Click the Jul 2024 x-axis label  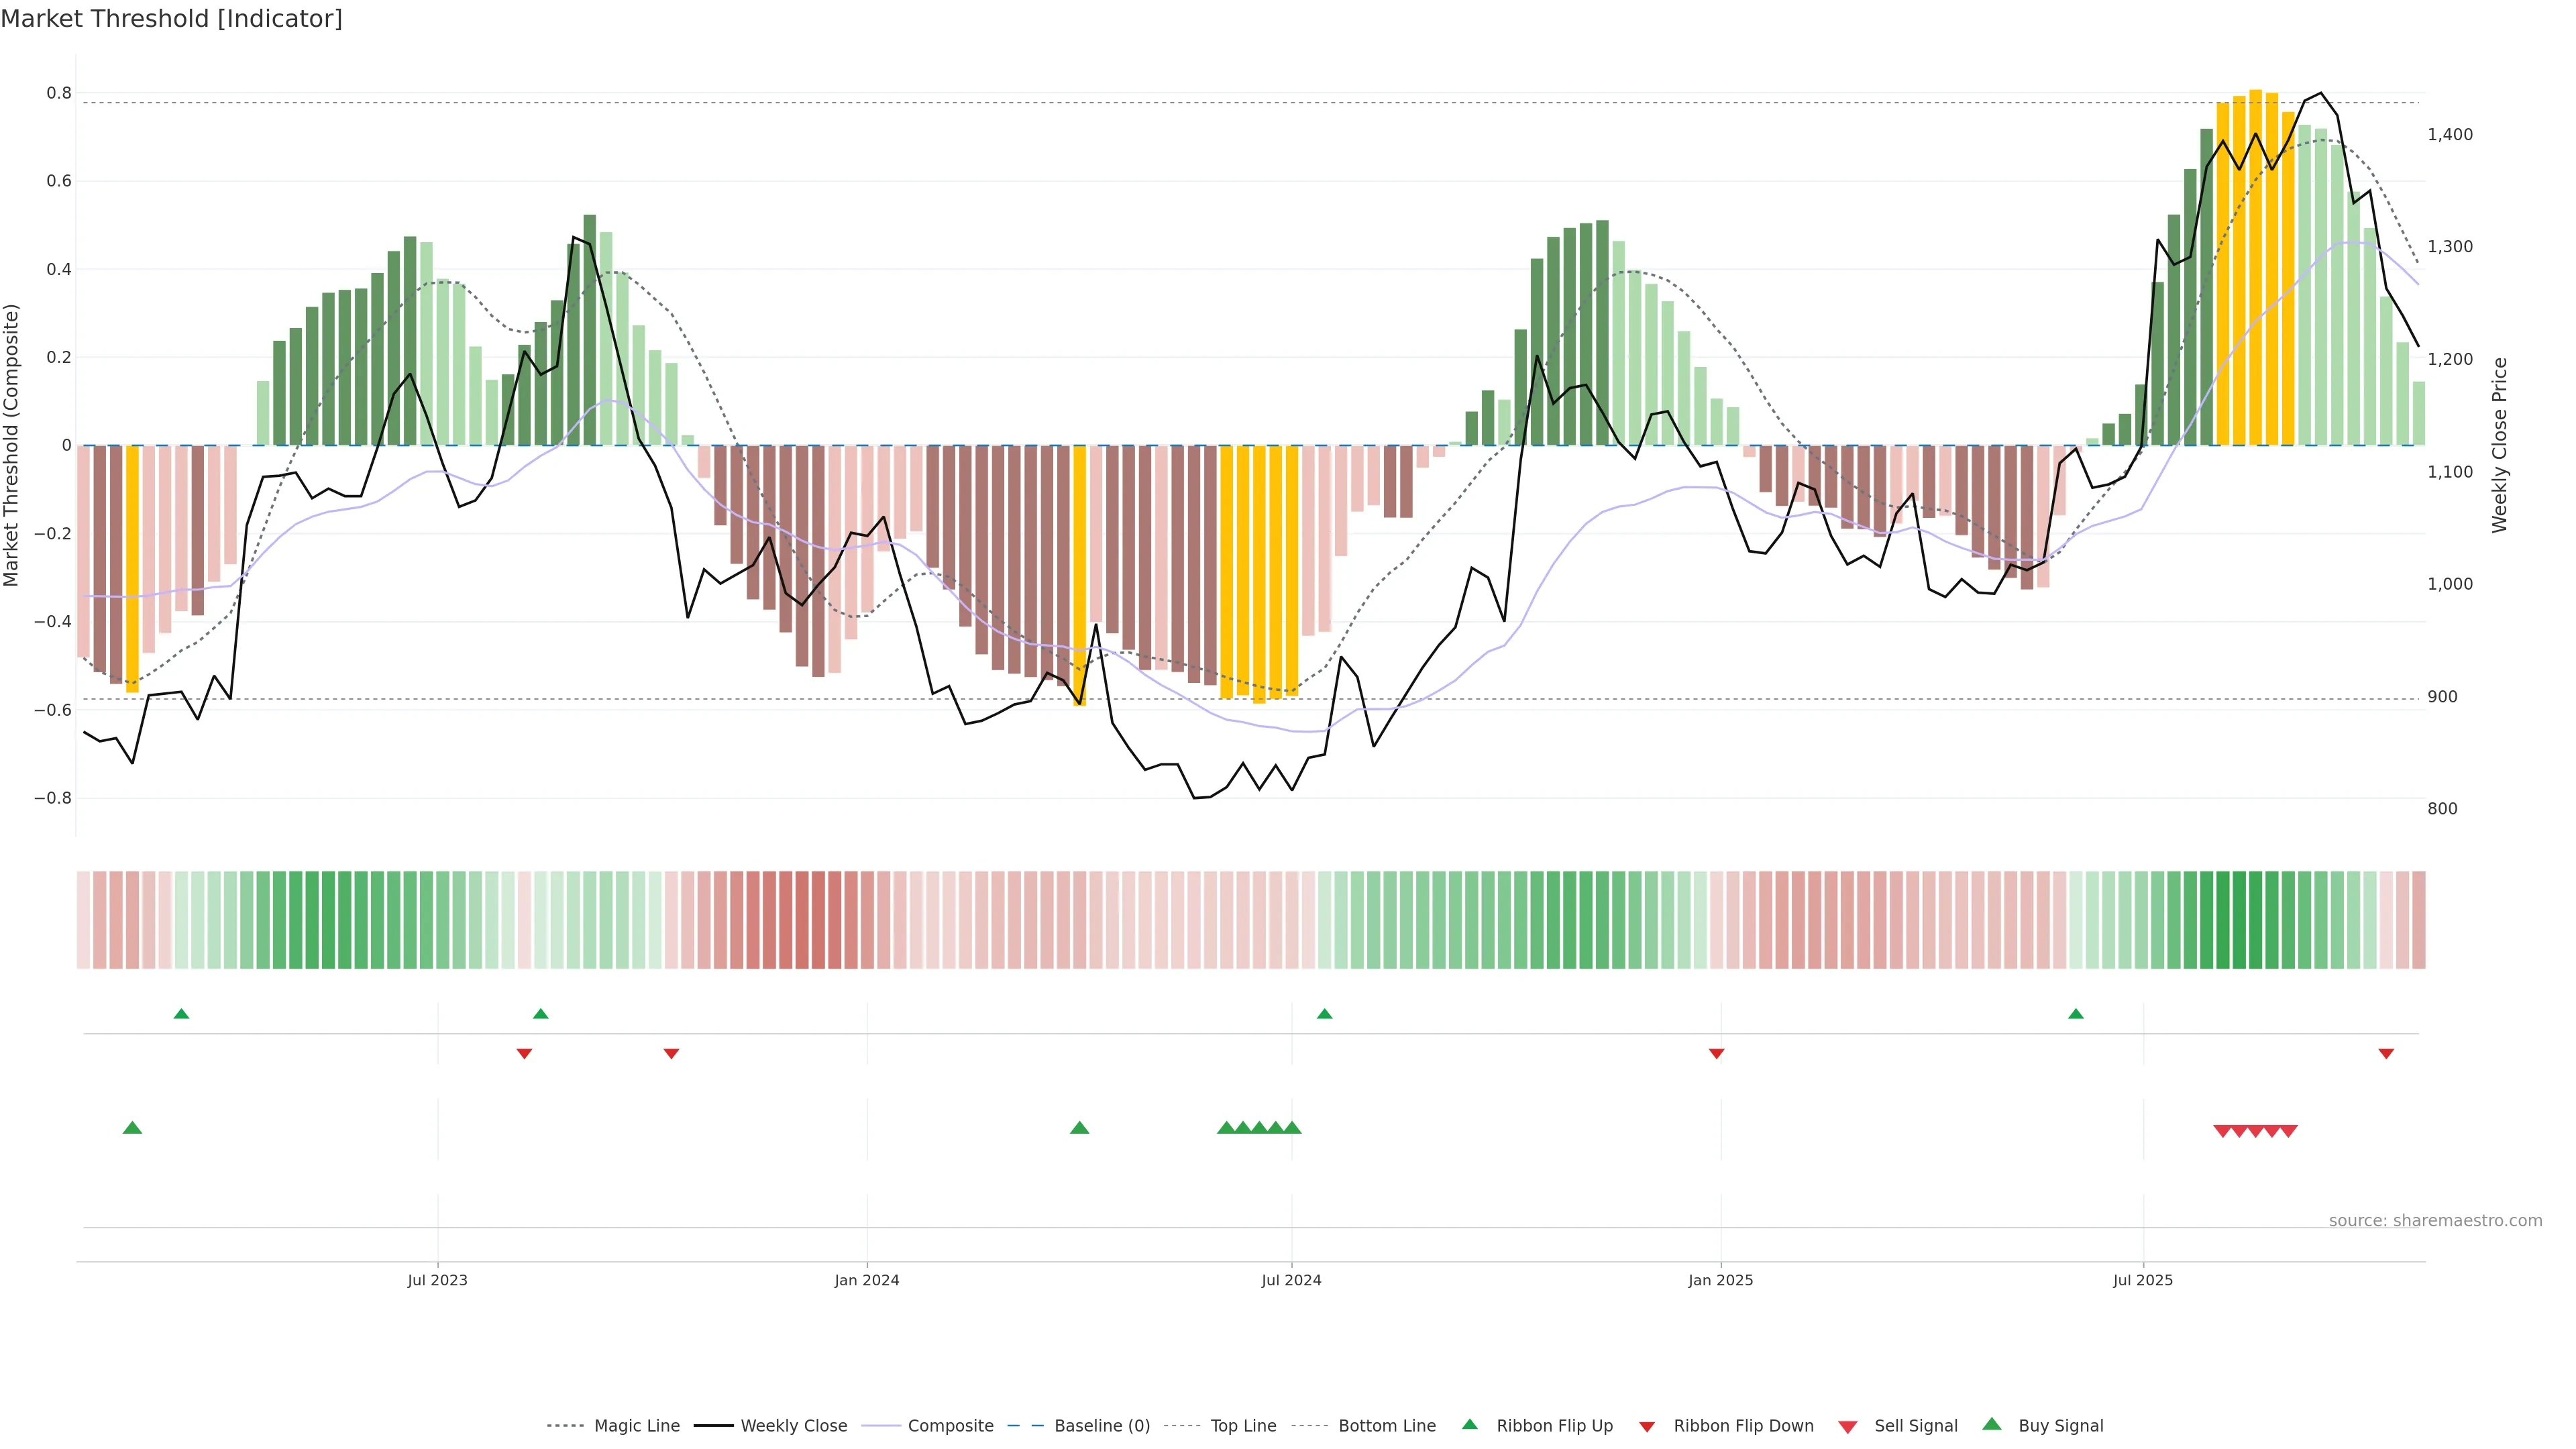pos(1291,1280)
